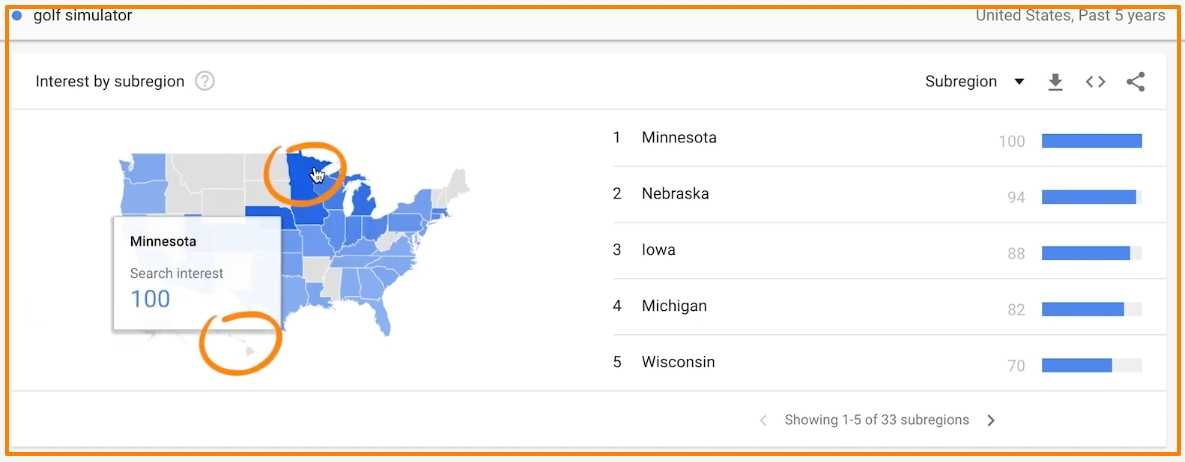Go to previous page of subregions
The width and height of the screenshot is (1185, 462).
coord(764,420)
